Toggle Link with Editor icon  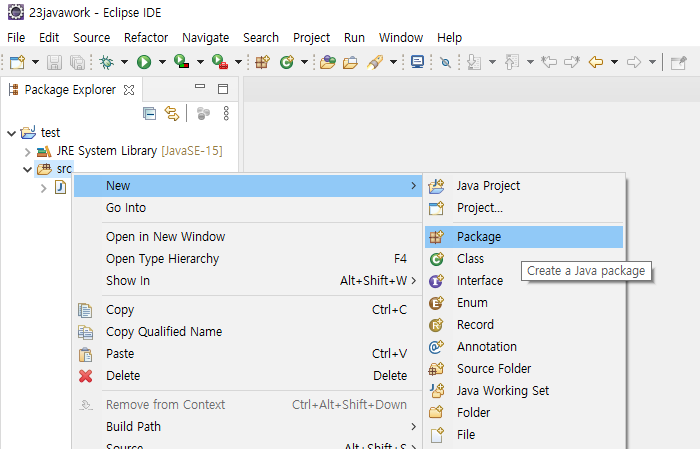point(172,114)
